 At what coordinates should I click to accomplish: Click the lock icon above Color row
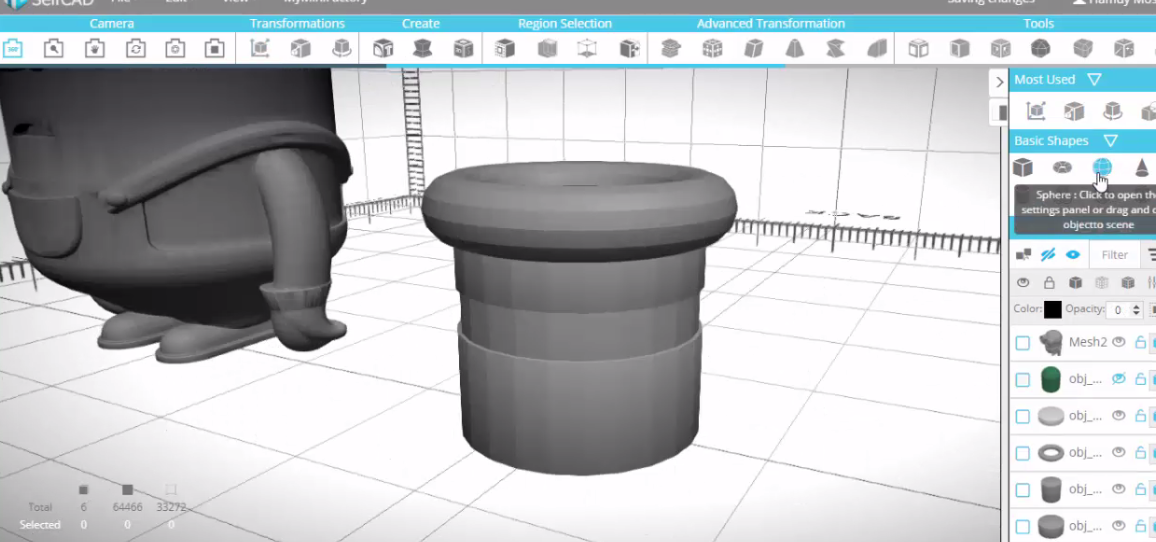[x=1049, y=282]
